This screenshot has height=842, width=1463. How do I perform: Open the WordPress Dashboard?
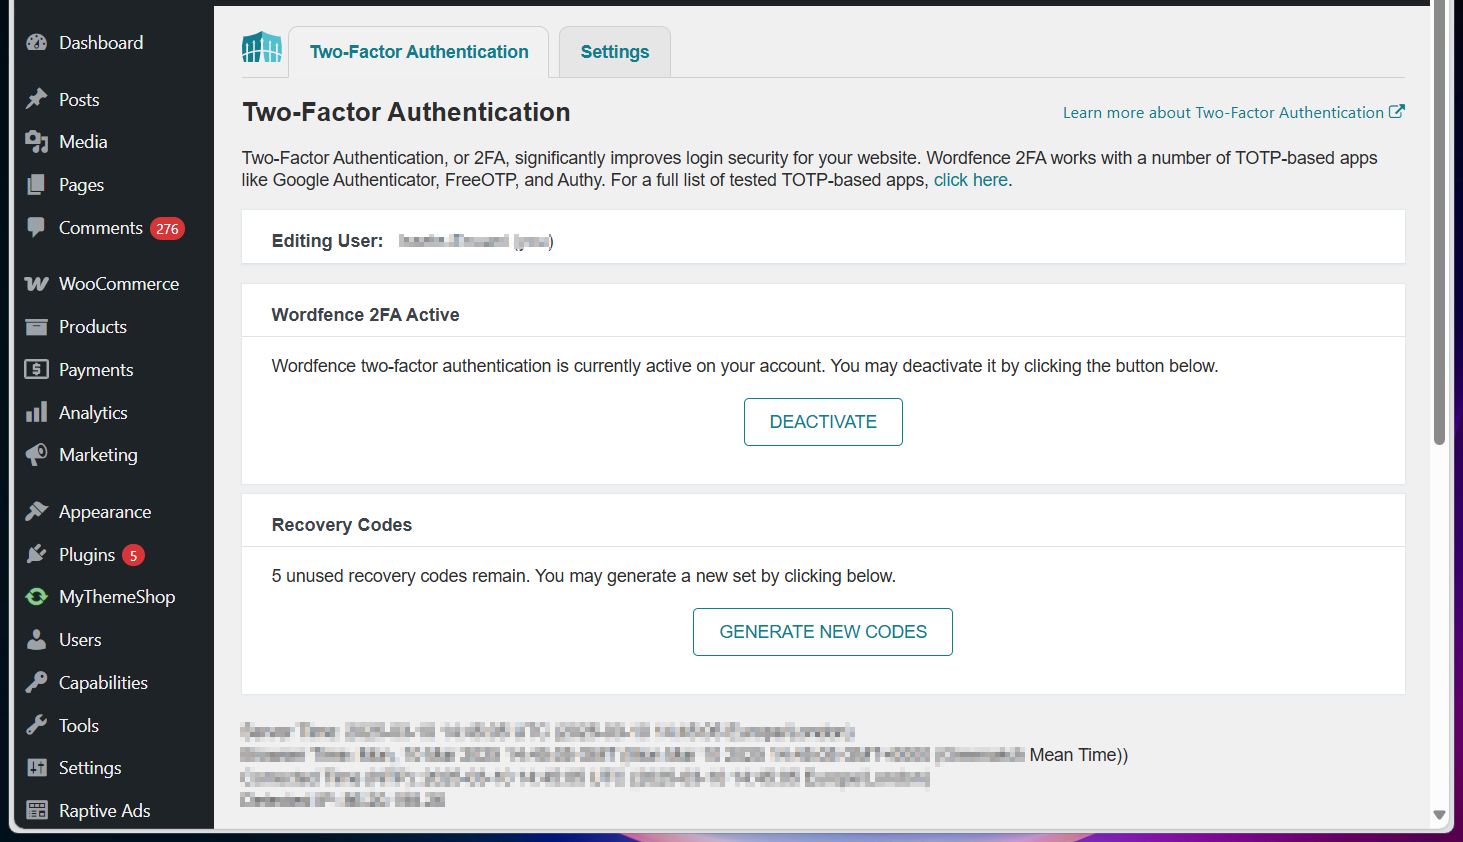click(x=100, y=42)
